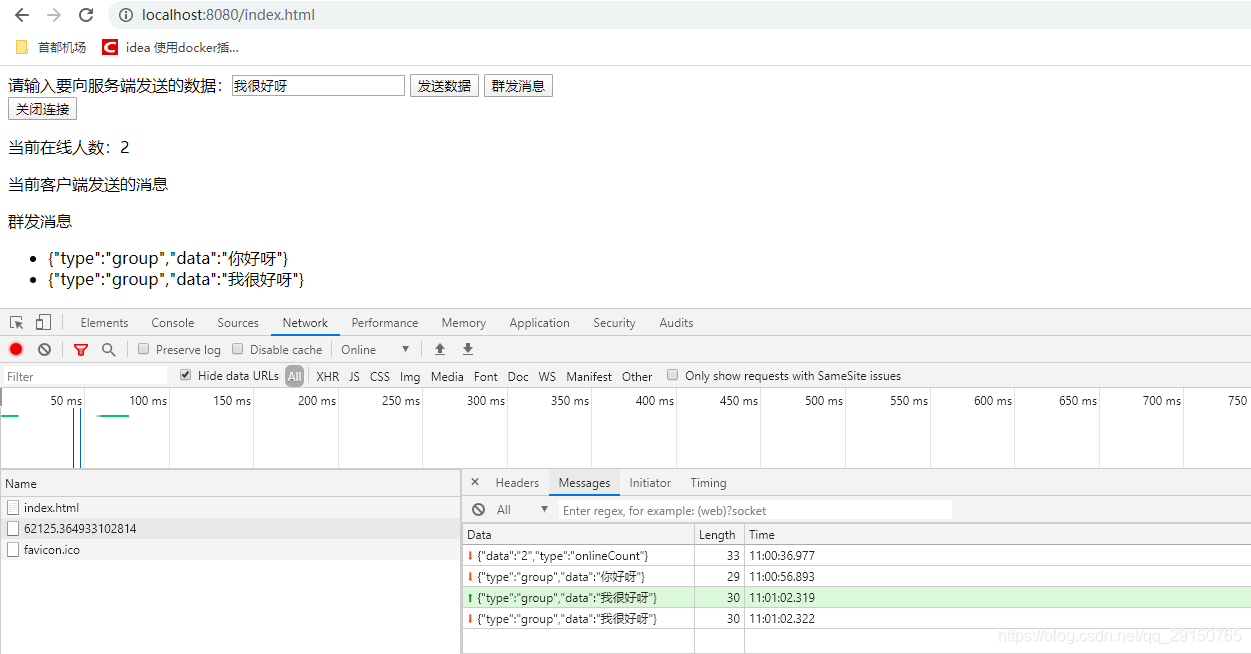
Task: Click the browser forward arrow
Action: [54, 15]
